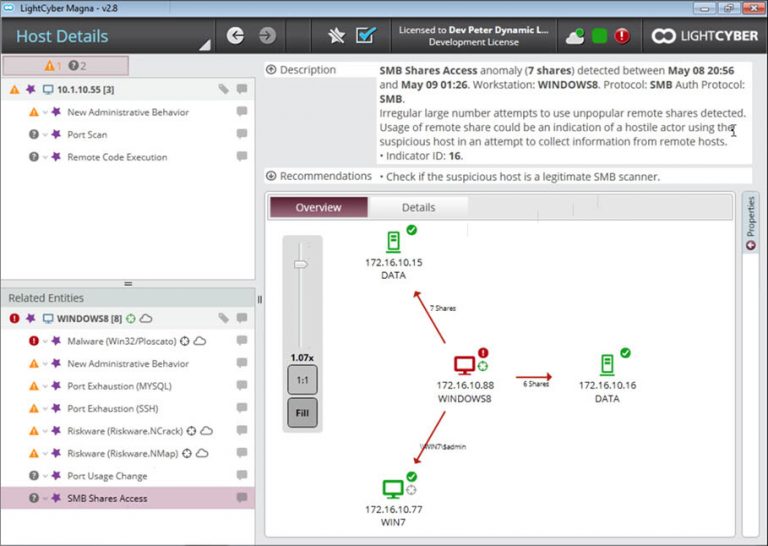768x546 pixels.
Task: Expand dropdown arrow beside Remote Code Execution
Action: coord(45,157)
